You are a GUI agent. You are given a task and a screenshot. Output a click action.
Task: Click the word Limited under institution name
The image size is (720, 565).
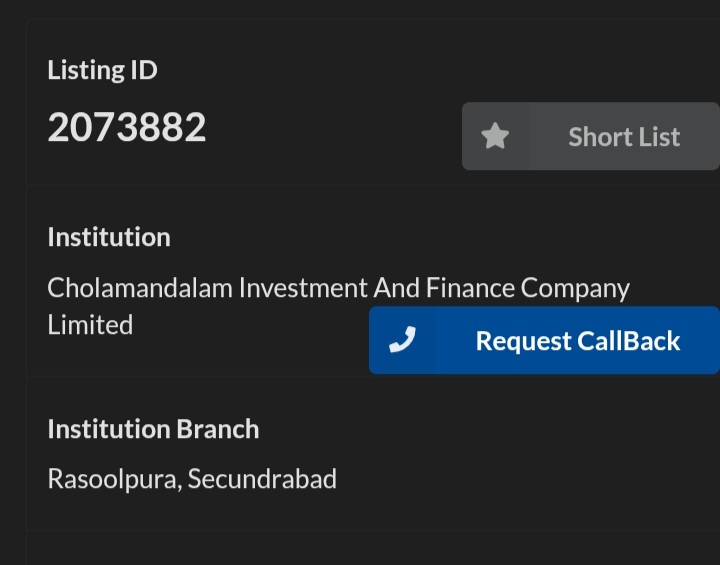[x=90, y=325]
